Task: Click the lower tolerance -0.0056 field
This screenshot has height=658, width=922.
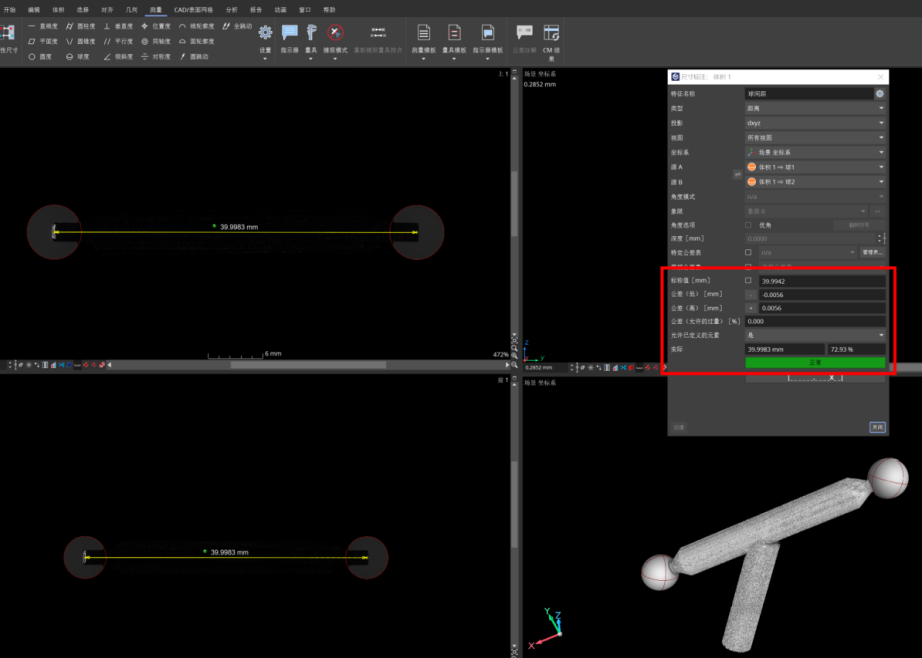Action: [x=822, y=295]
